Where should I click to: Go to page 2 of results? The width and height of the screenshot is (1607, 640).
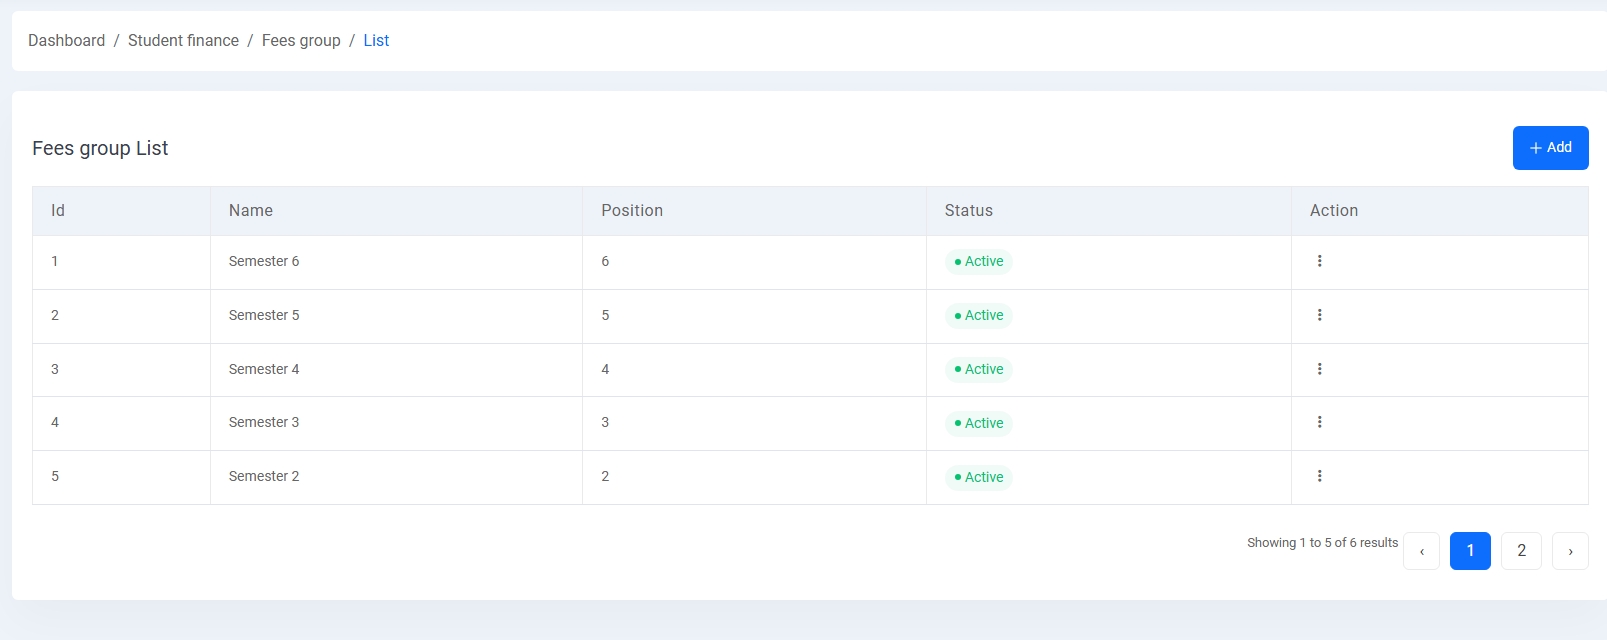coord(1521,550)
